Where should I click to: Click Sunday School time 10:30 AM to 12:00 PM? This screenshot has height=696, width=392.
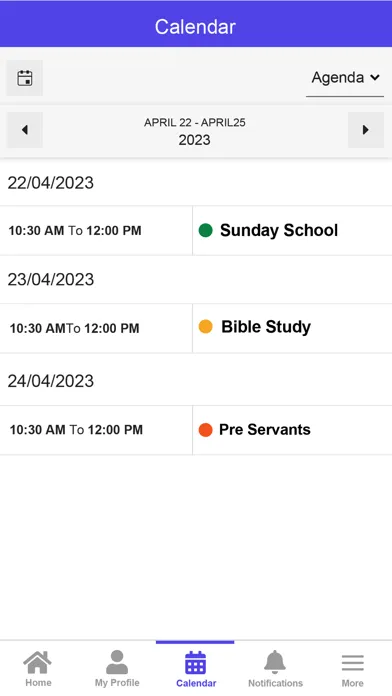[x=75, y=231]
